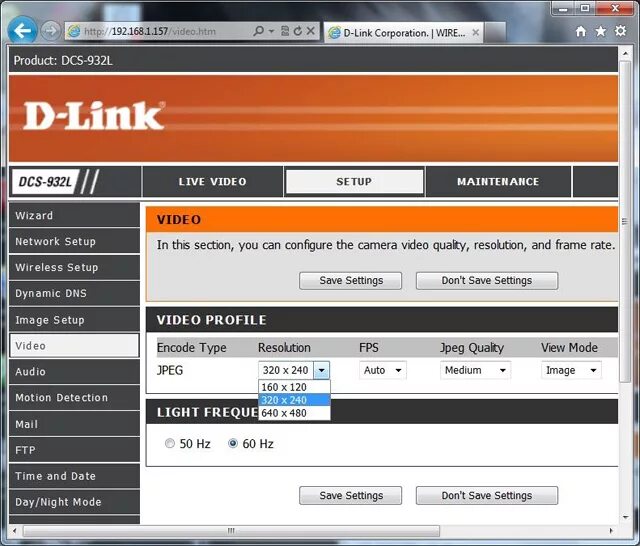Click the 'JPEG' encode type value
This screenshot has height=546, width=640.
pos(170,370)
